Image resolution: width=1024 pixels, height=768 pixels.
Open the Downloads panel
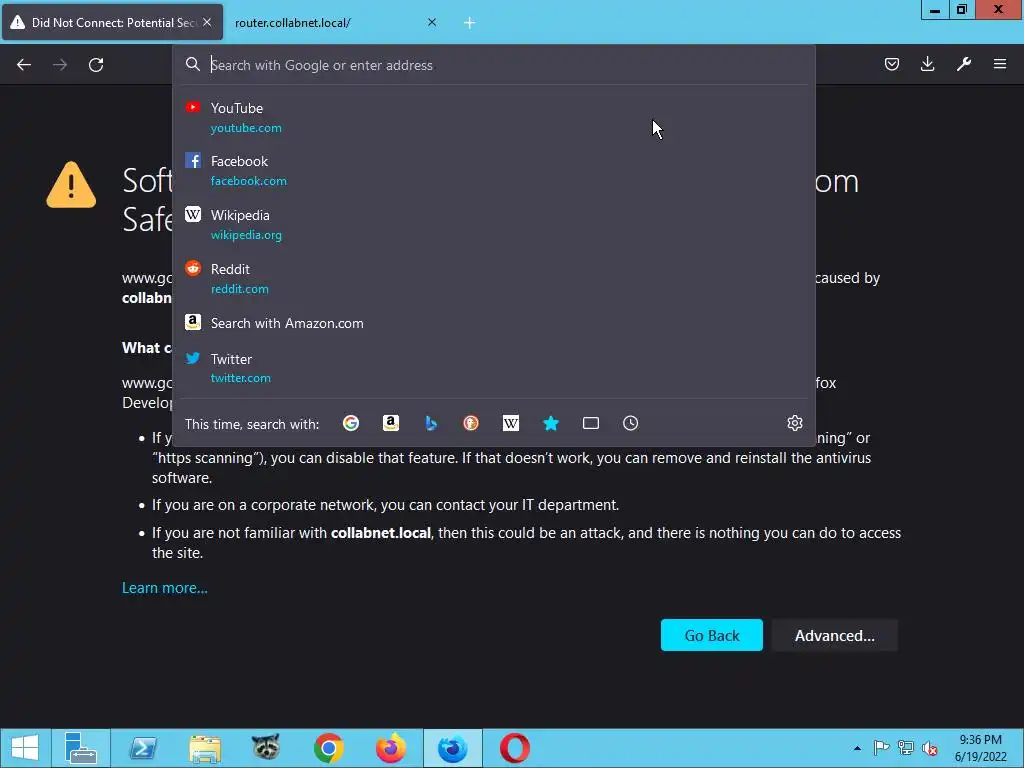(x=927, y=64)
